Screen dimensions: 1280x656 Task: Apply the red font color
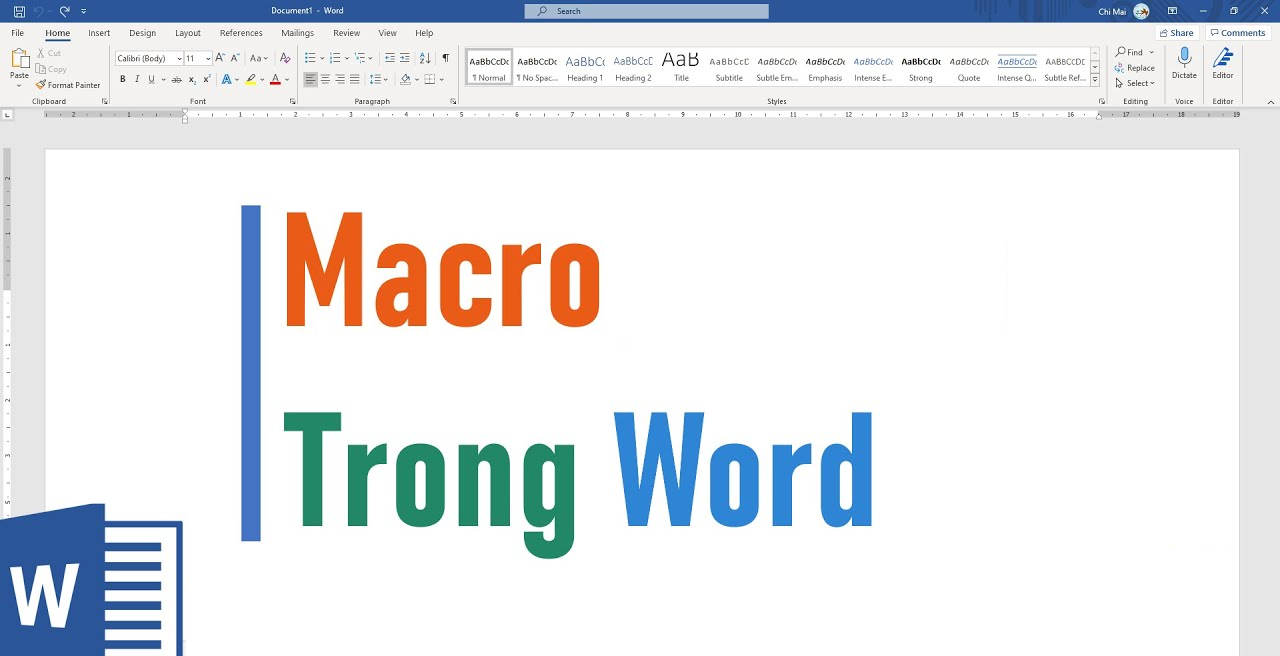(275, 79)
